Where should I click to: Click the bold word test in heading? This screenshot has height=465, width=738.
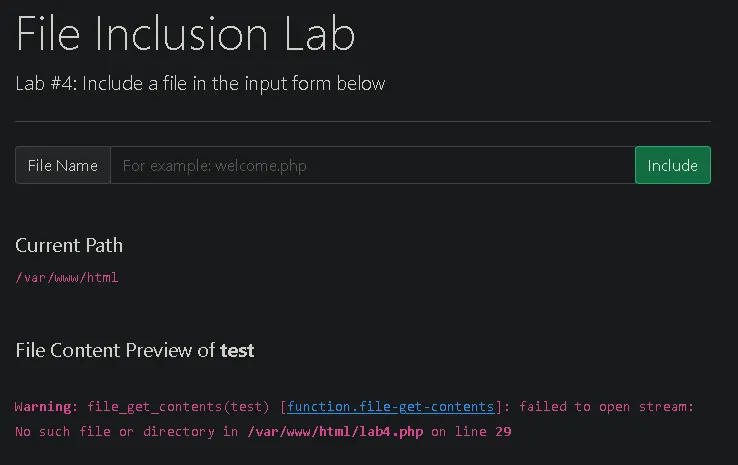coord(237,350)
